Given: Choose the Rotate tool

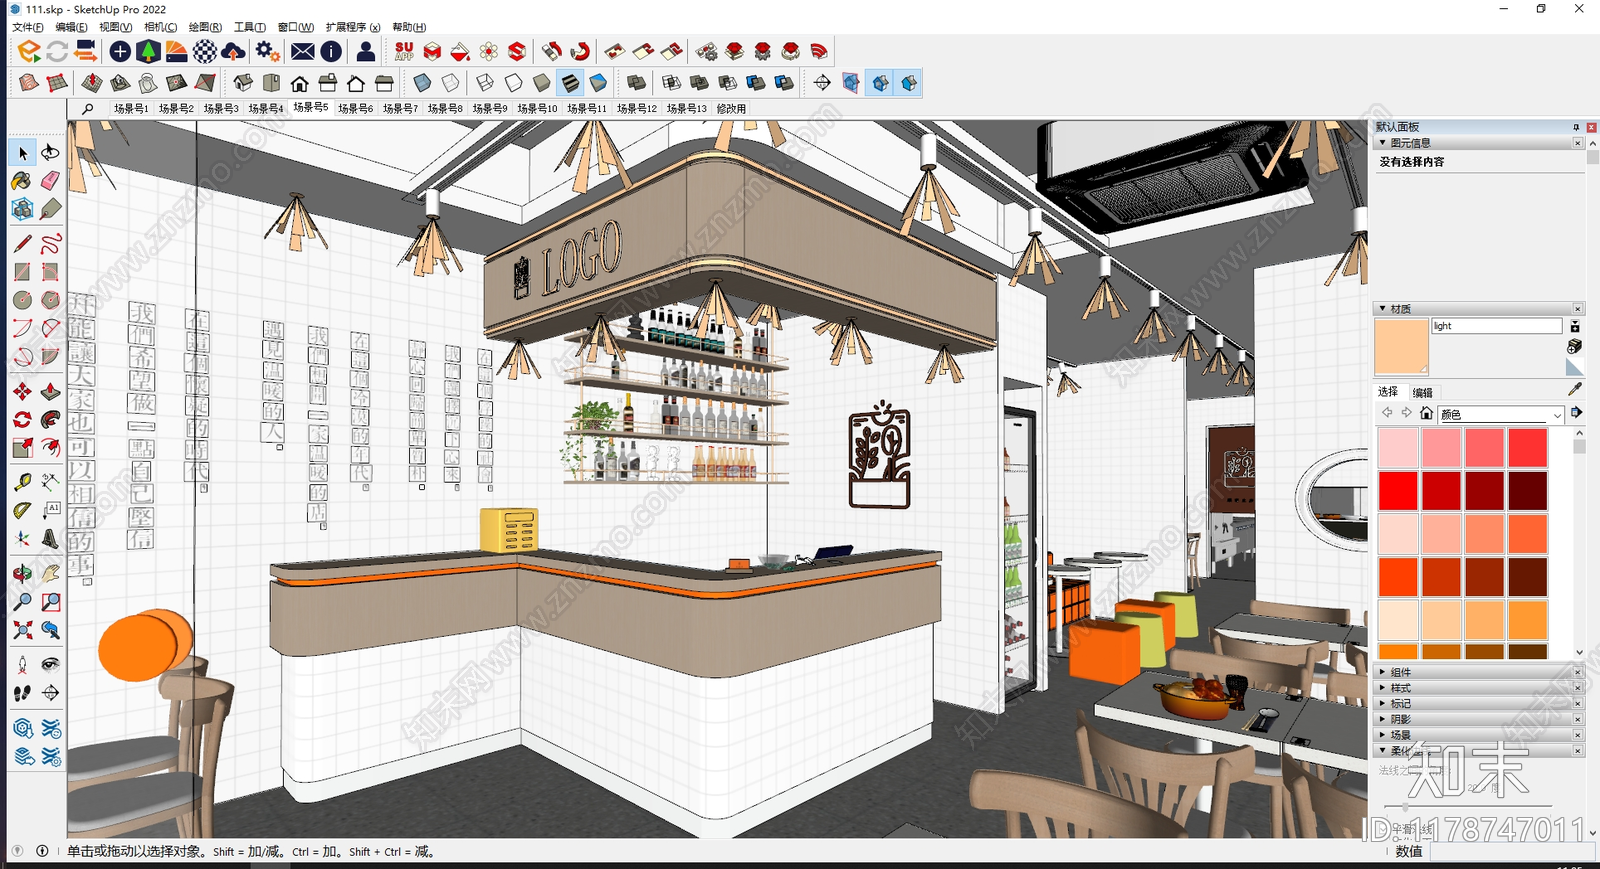Looking at the screenshot, I should coord(22,419).
